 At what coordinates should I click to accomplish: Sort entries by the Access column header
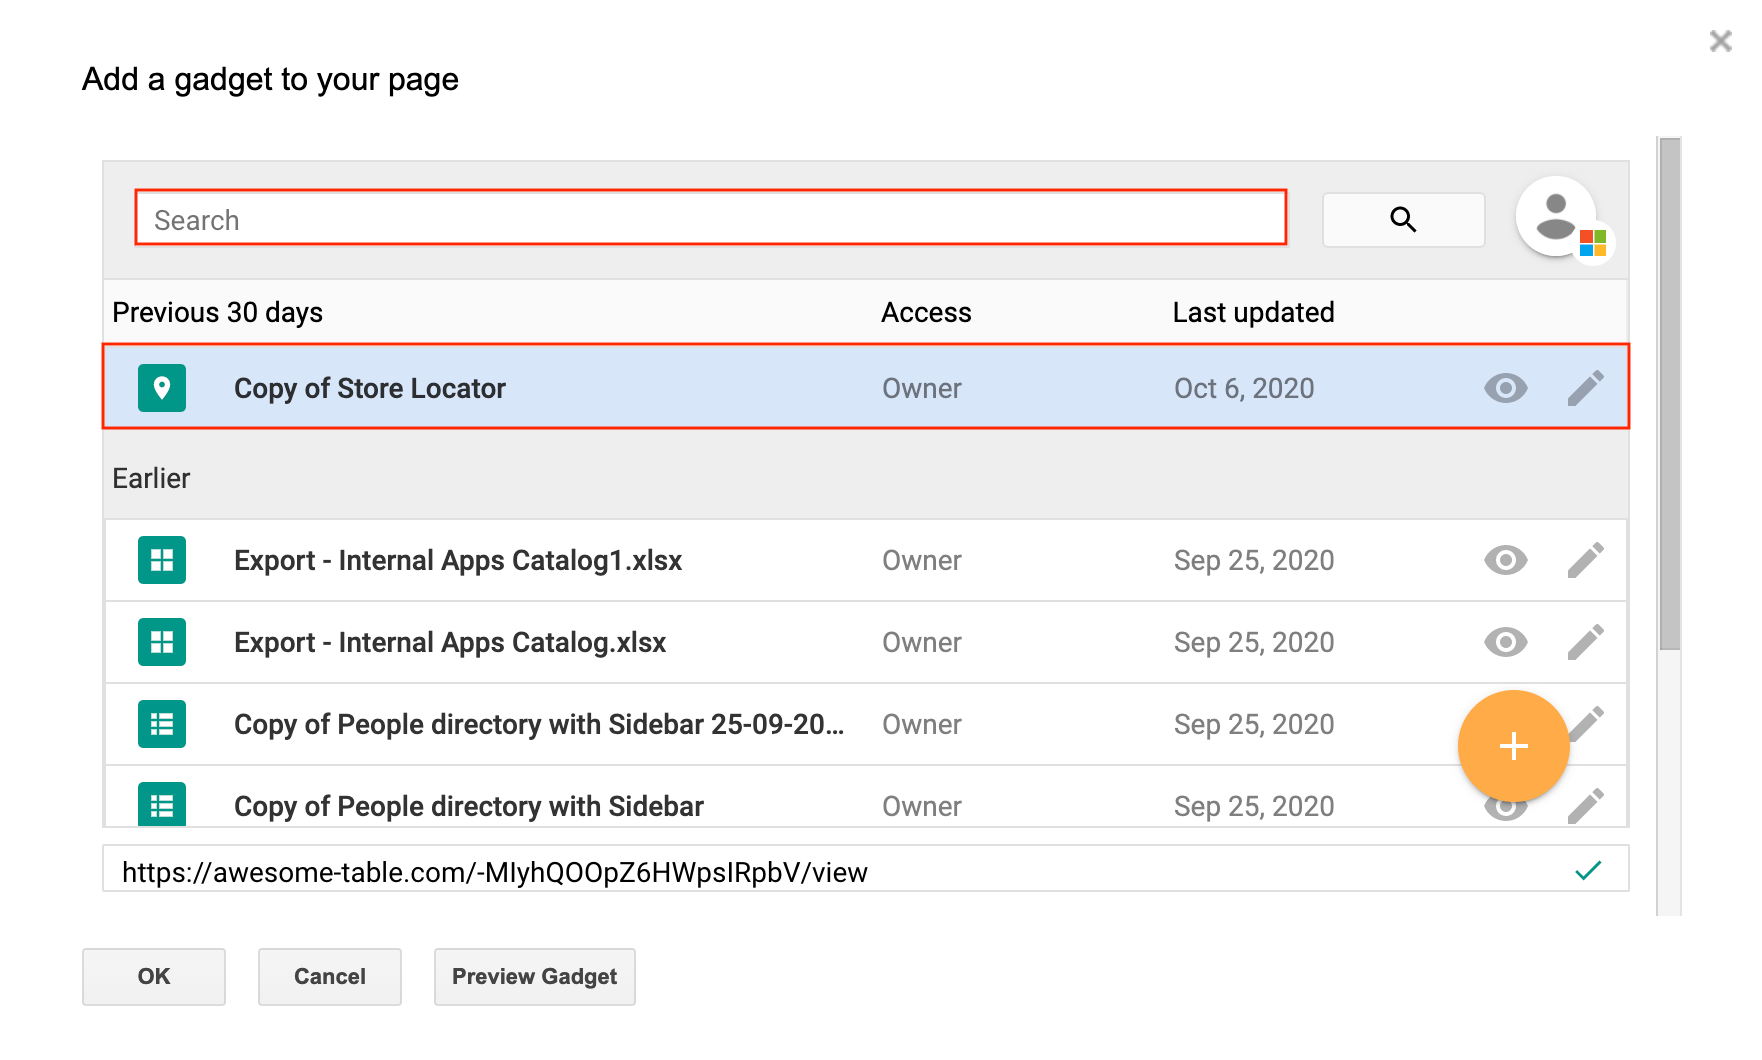tap(926, 312)
